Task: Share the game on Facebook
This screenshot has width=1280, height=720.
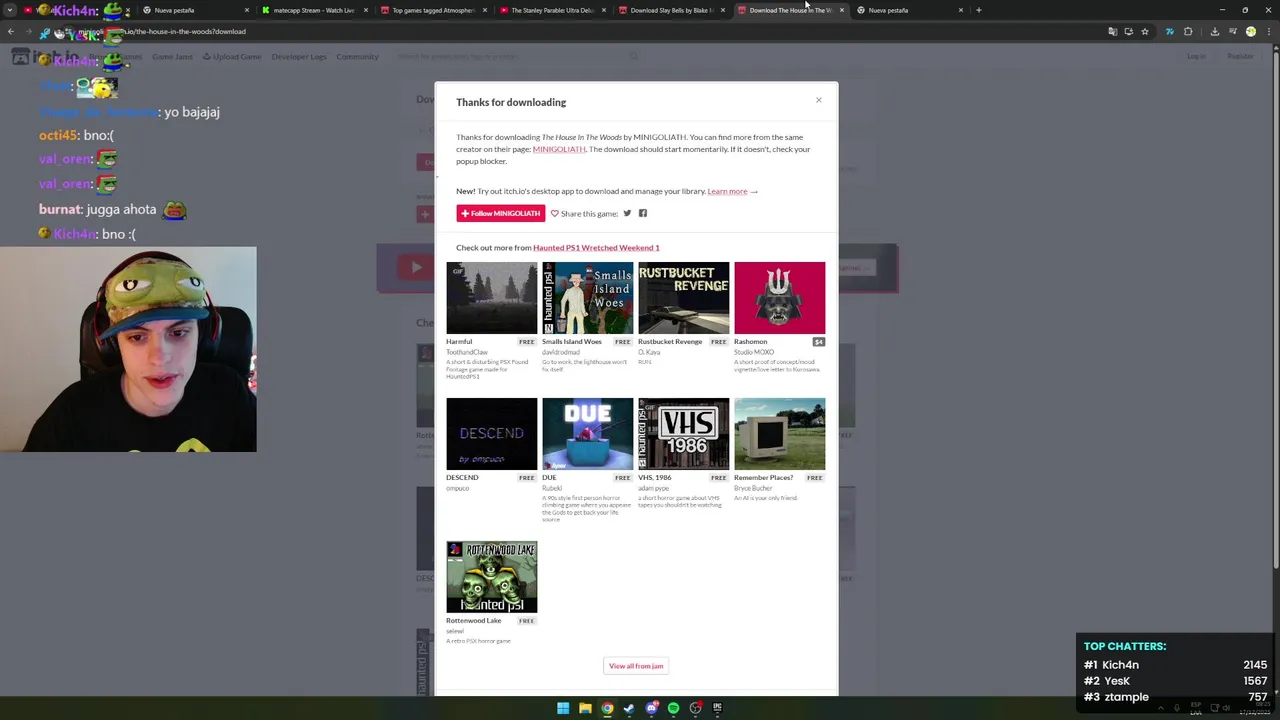Action: click(x=643, y=213)
